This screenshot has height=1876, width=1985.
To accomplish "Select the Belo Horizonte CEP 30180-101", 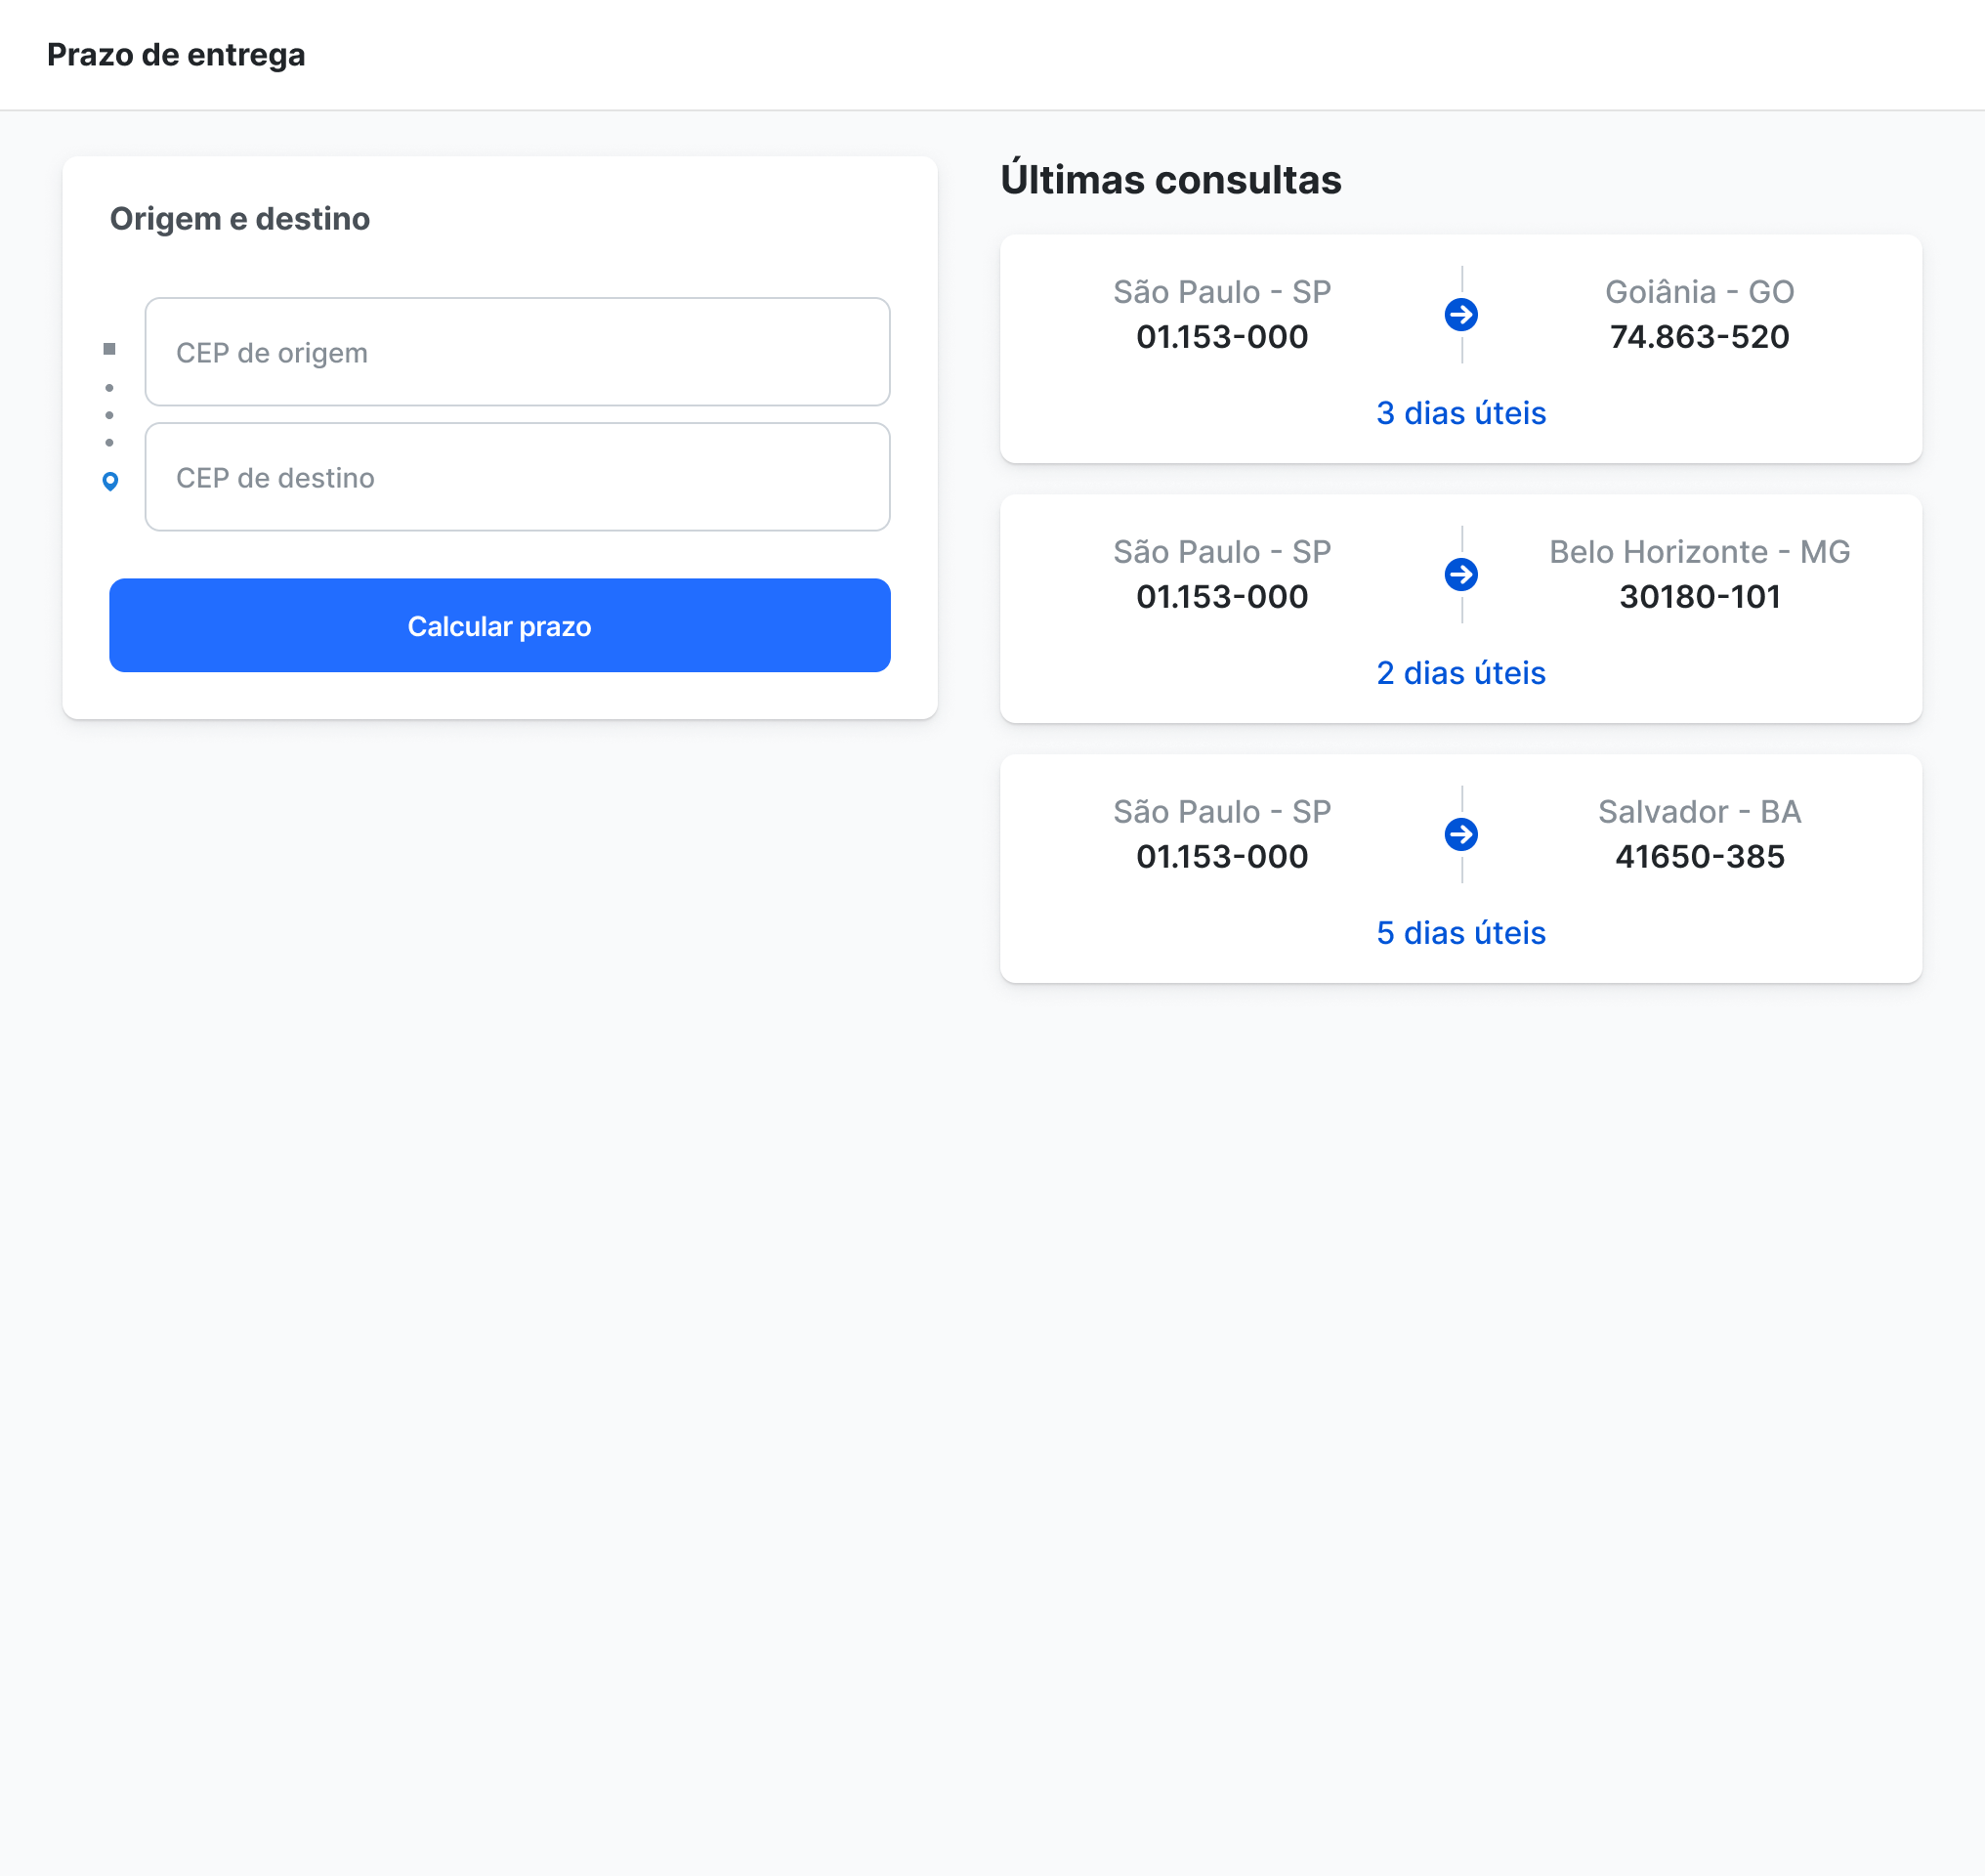I will click(x=1699, y=597).
